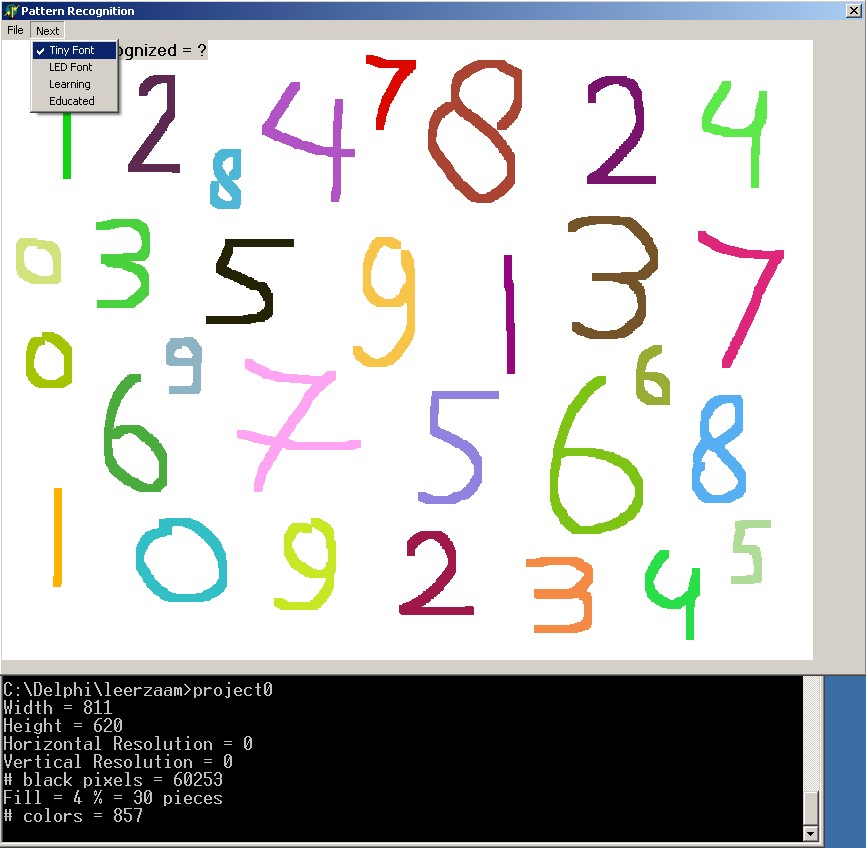Close the Pattern Recognition window
The height and width of the screenshot is (848, 866).
(x=853, y=11)
